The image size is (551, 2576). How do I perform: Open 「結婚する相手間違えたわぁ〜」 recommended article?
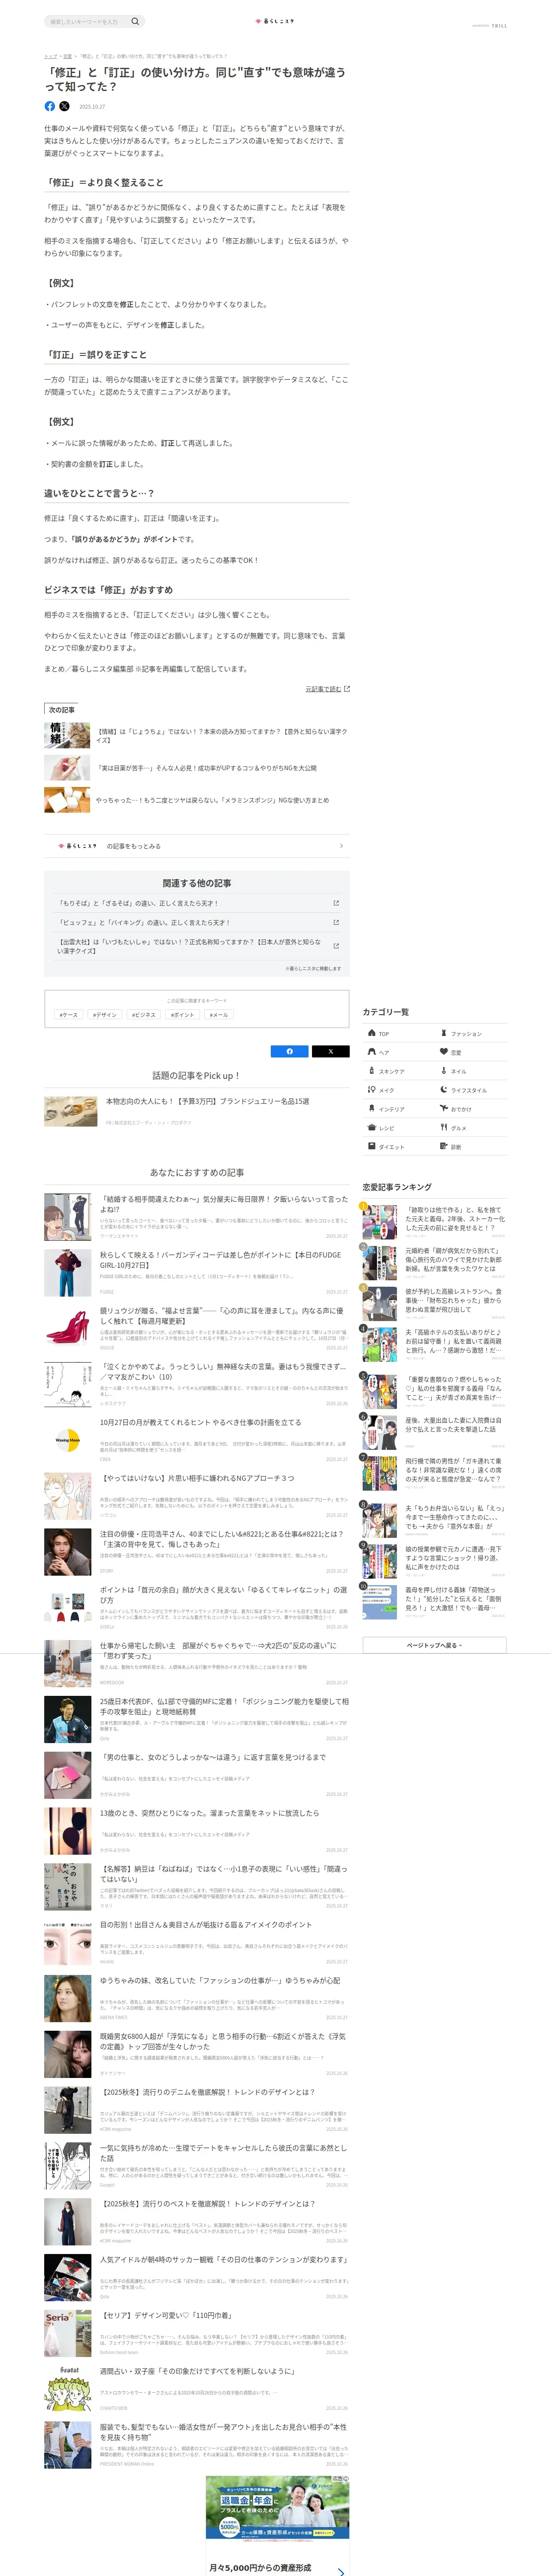pyautogui.click(x=224, y=1203)
